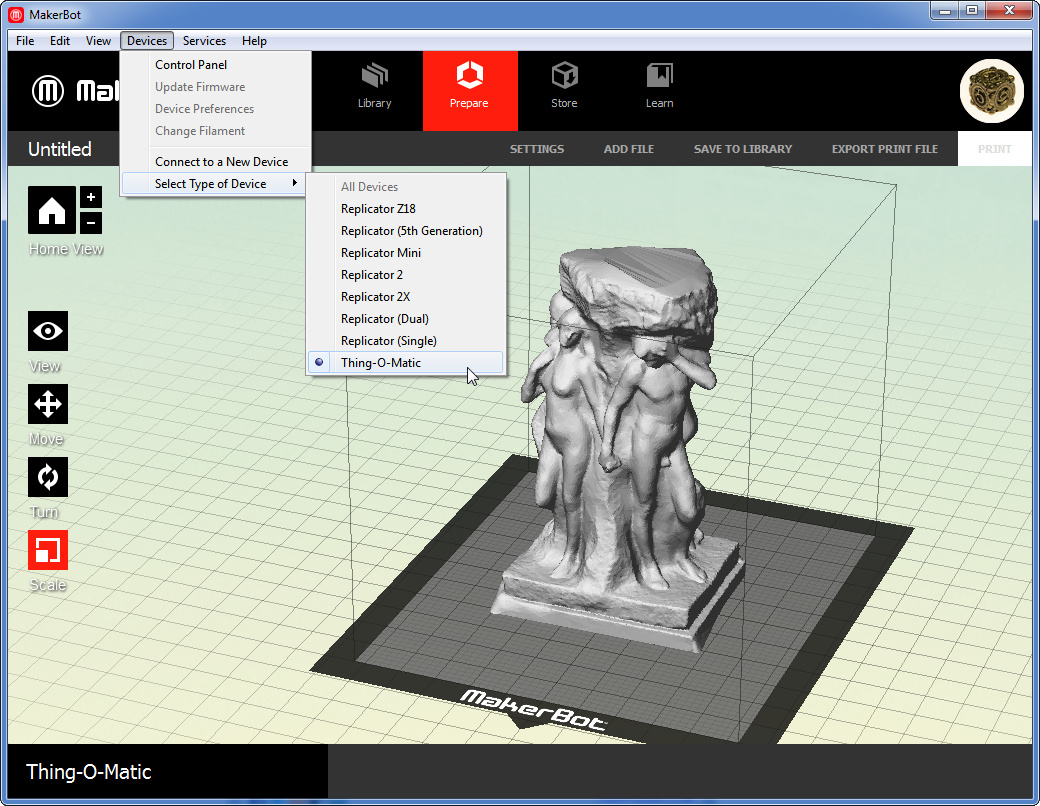The height and width of the screenshot is (806, 1040).
Task: Open the Services menu
Action: (204, 41)
